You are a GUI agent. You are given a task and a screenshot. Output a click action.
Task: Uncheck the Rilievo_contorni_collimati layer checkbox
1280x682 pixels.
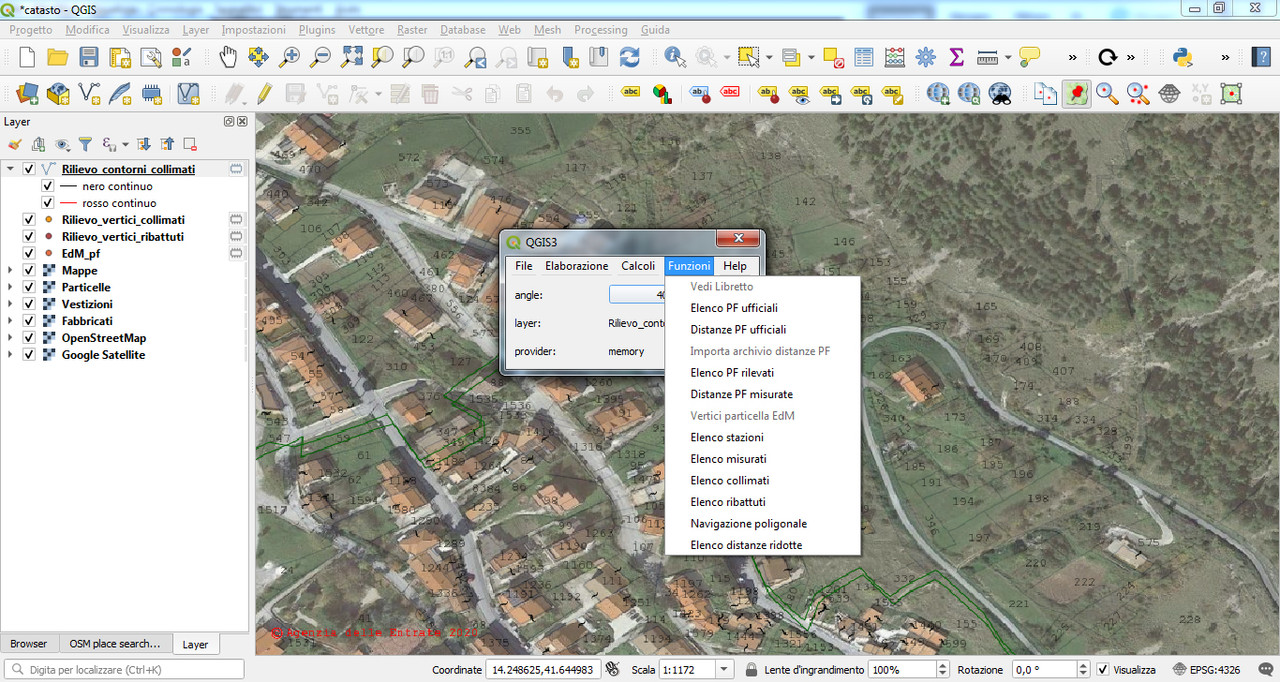point(29,169)
